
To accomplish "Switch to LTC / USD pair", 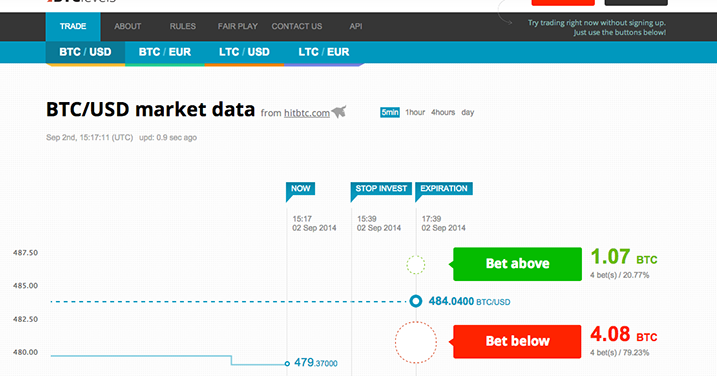I will coord(244,52).
